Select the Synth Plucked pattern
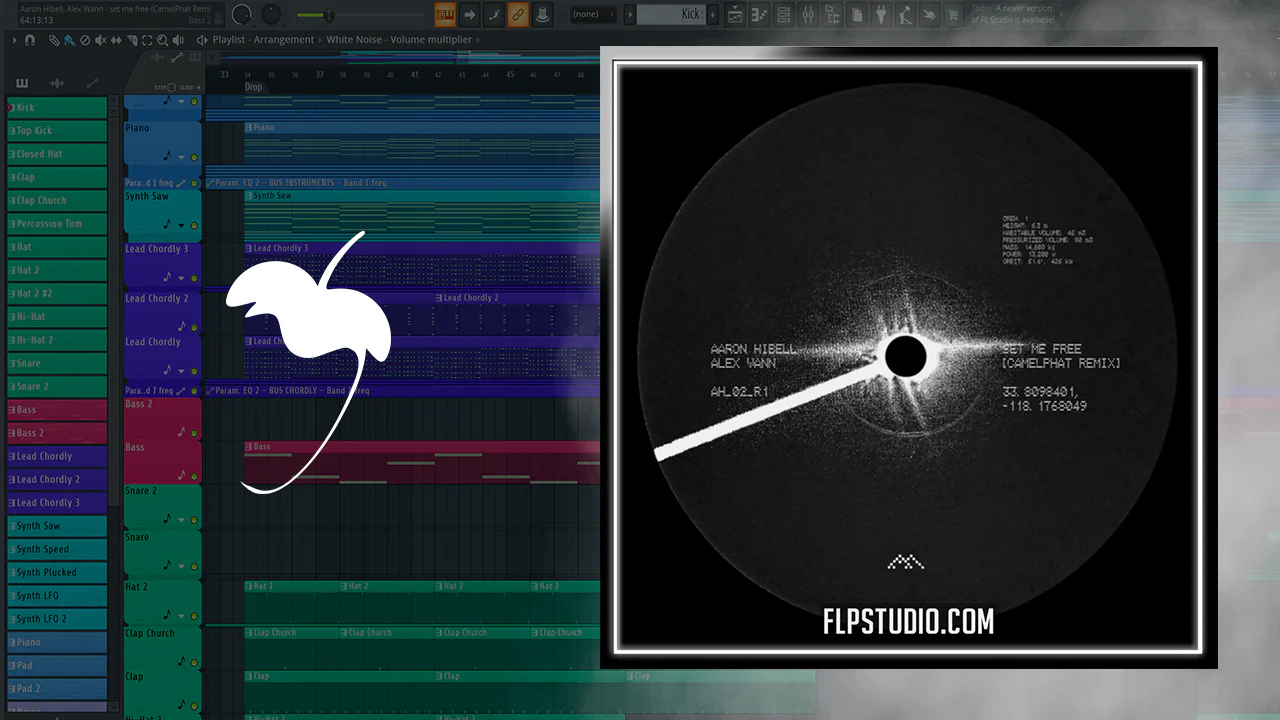The width and height of the screenshot is (1280, 720). pos(57,572)
